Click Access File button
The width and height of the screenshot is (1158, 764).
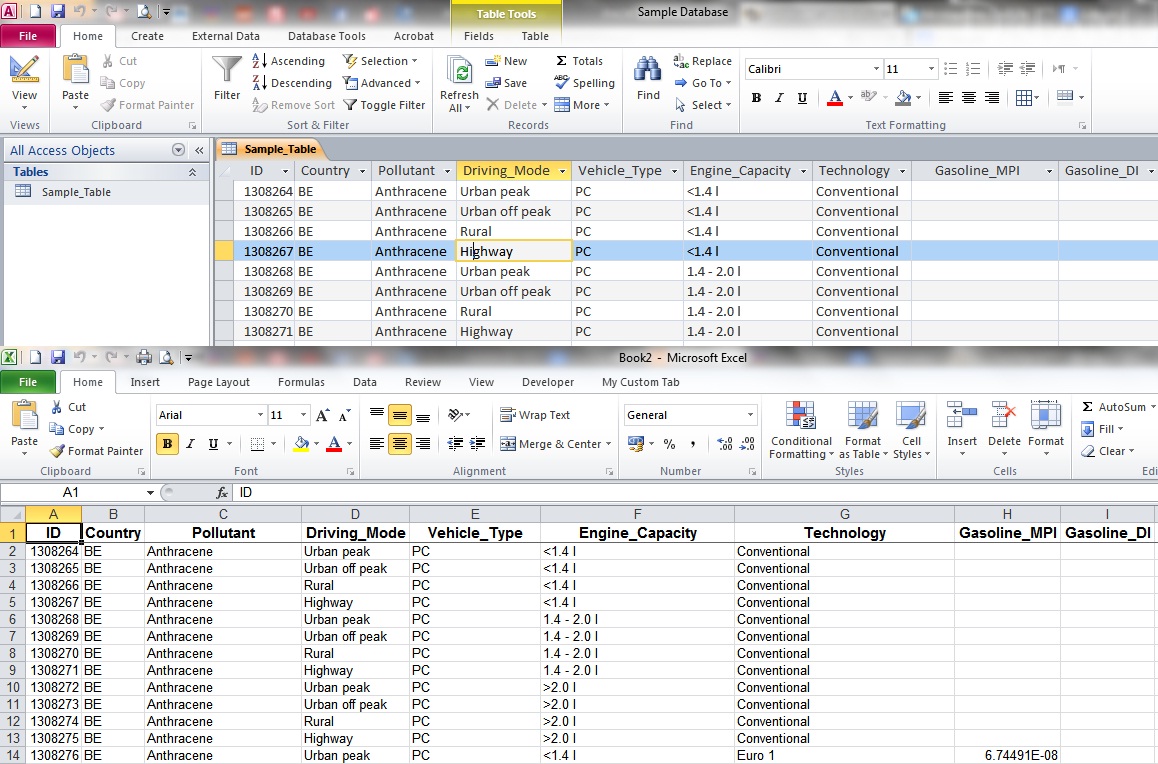28,35
